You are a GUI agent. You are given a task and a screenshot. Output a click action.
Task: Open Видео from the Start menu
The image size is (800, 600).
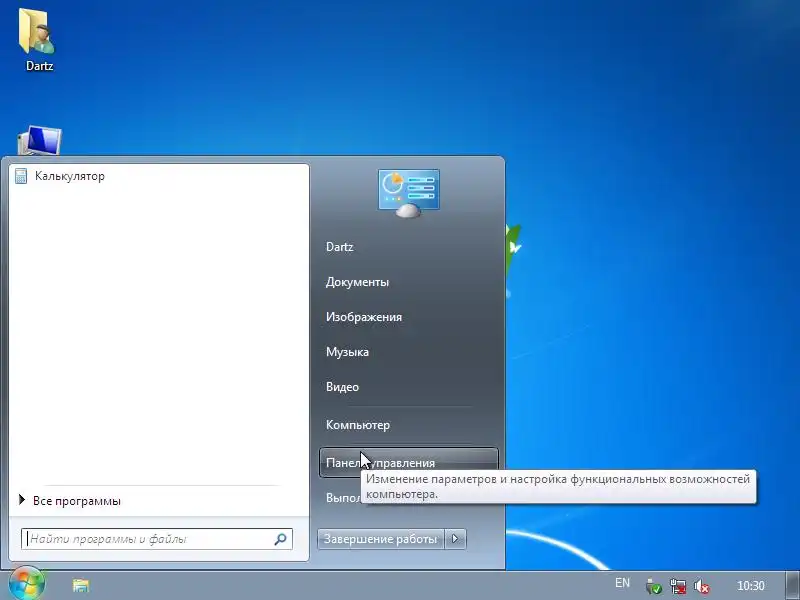(x=408, y=387)
